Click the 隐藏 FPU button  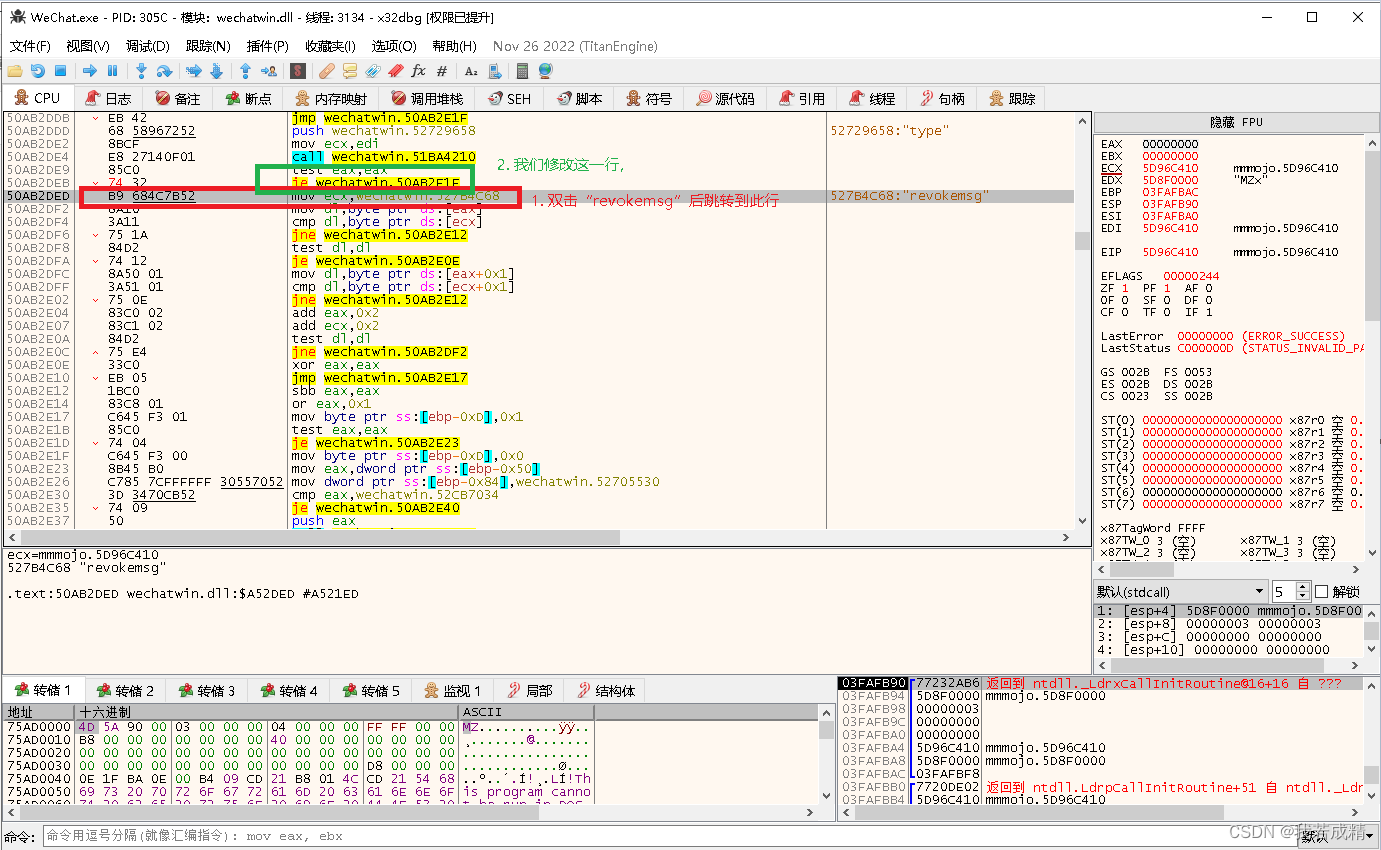1236,122
